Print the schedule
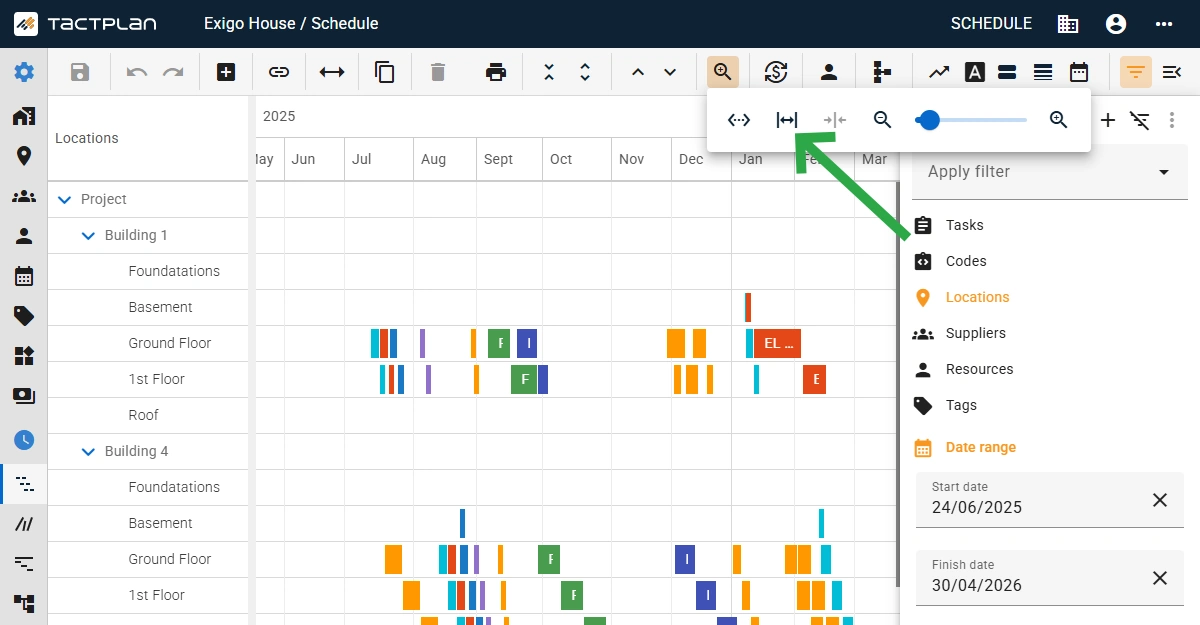 (x=495, y=72)
